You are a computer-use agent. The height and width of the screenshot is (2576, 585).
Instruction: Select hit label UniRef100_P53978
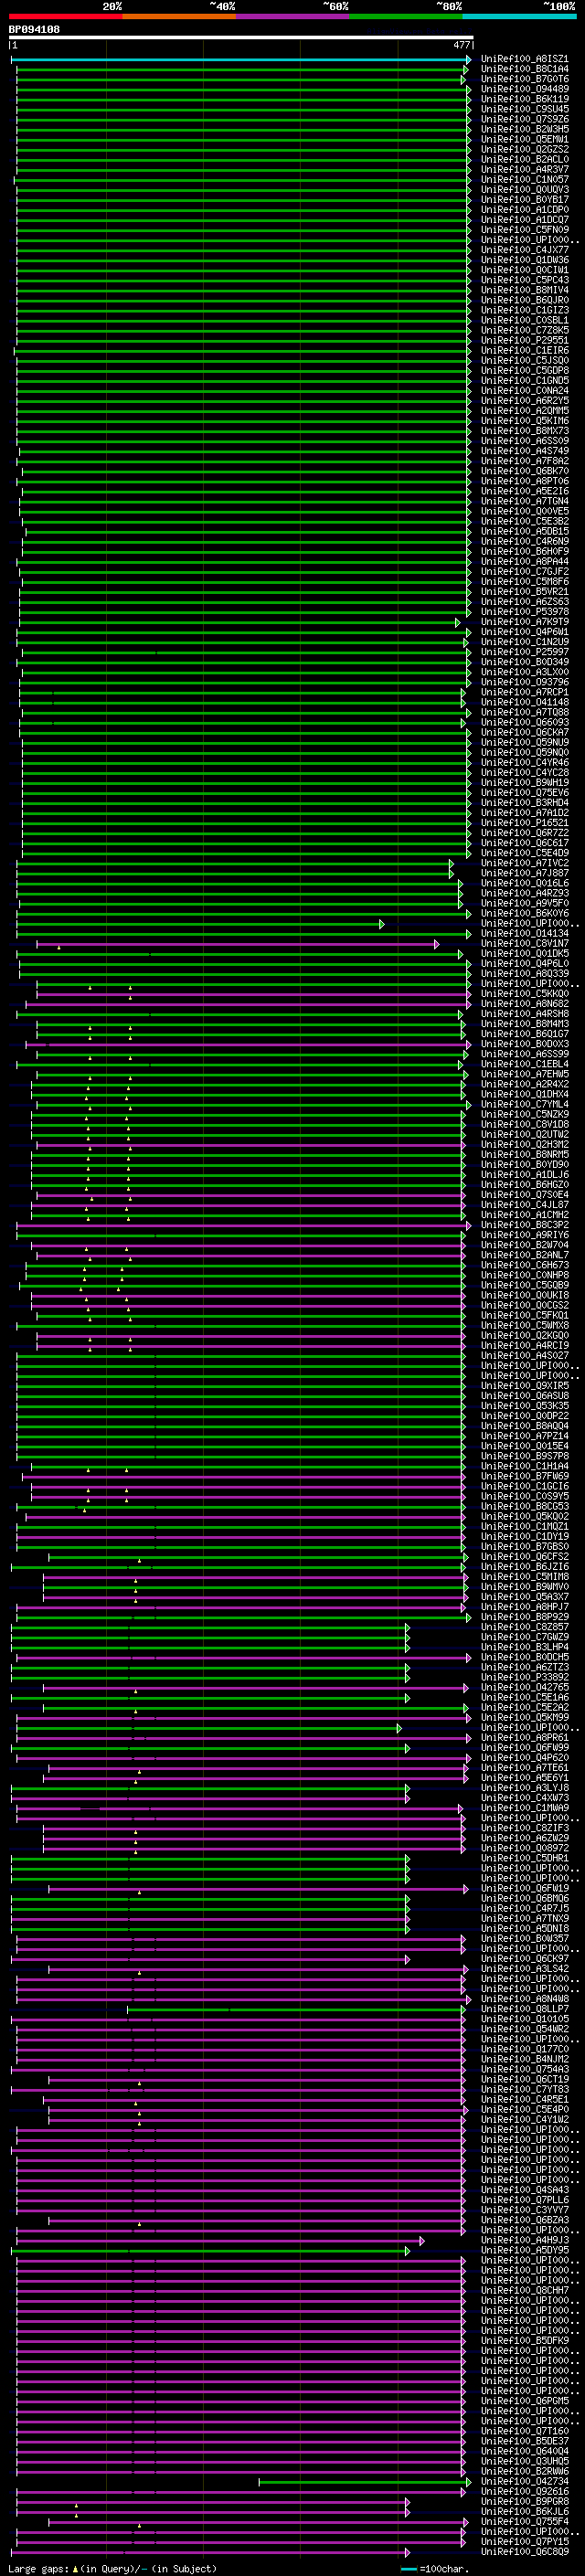pos(524,612)
